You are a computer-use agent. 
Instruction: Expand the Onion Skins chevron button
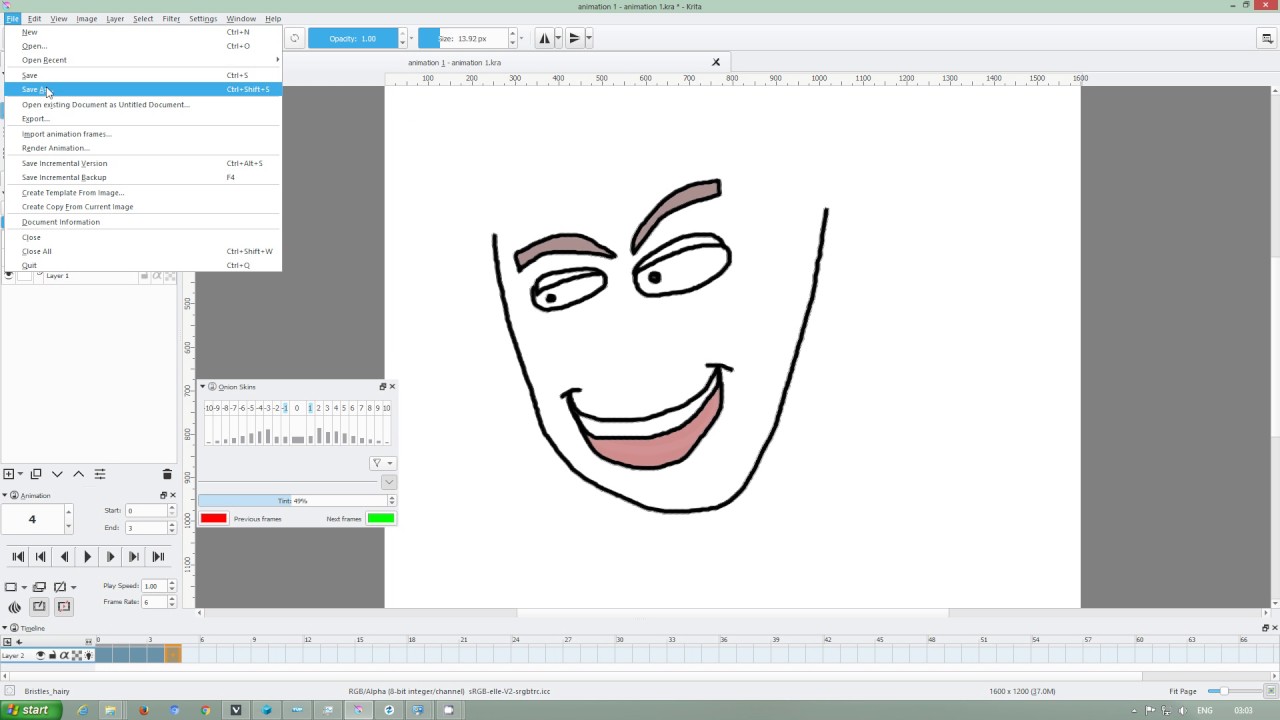389,482
